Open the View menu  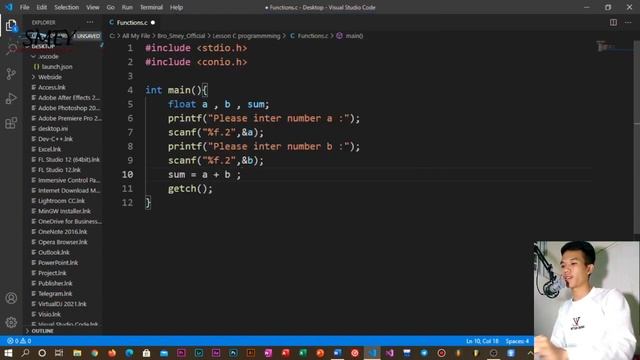click(93, 7)
